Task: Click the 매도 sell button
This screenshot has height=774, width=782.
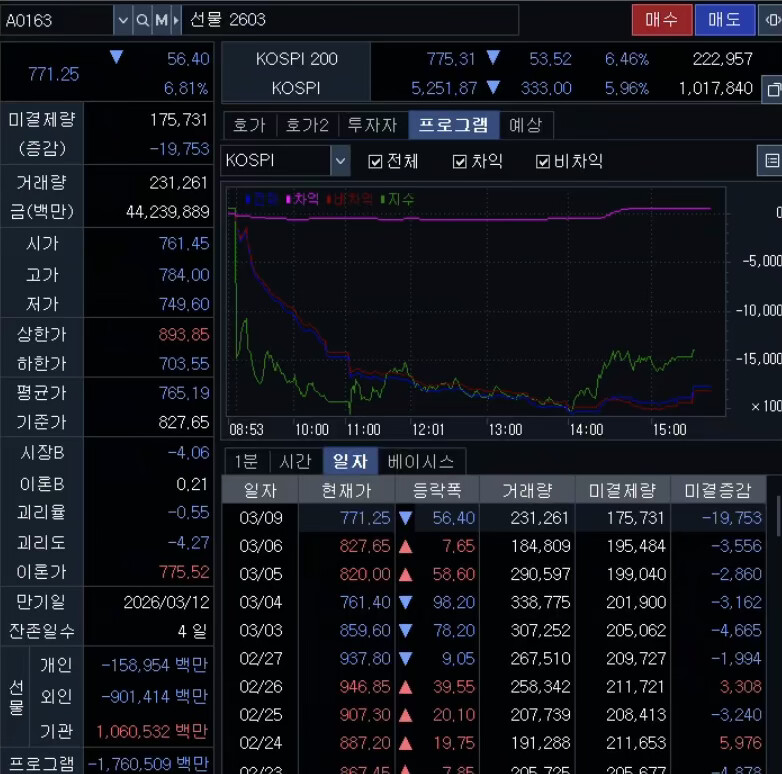Action: 725,20
